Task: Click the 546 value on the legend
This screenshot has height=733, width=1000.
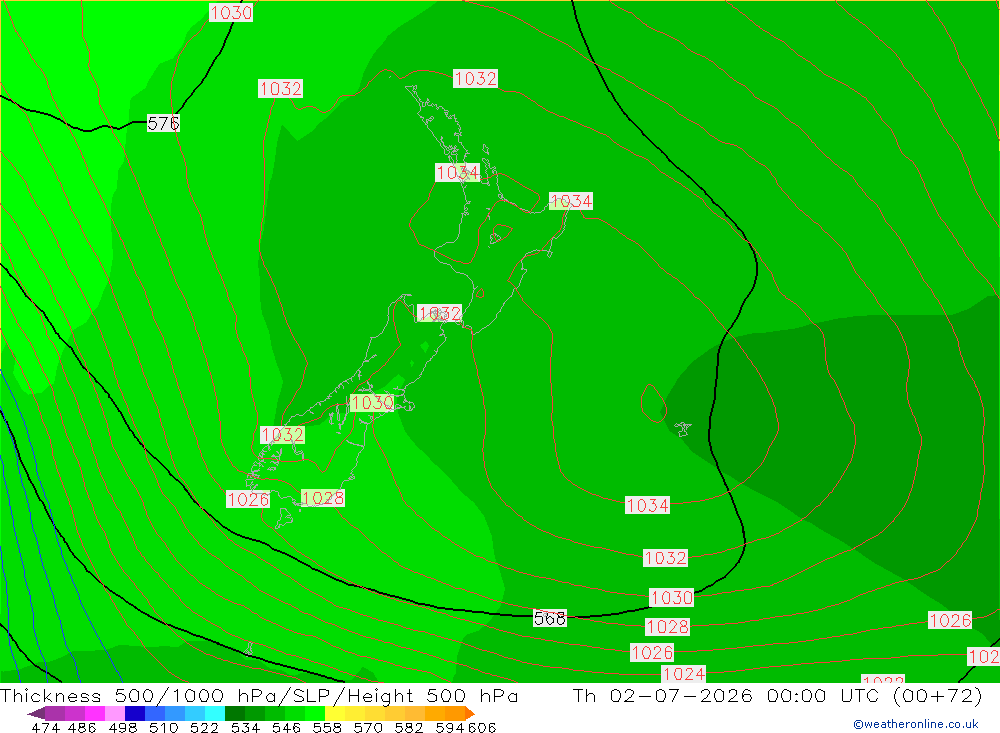Action: (286, 727)
